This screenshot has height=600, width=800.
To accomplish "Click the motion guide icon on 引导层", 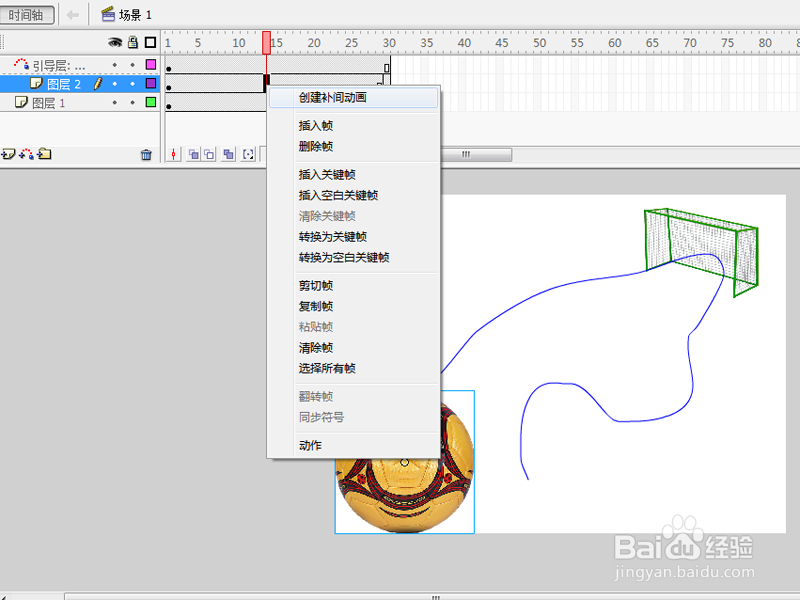I will tap(21, 64).
